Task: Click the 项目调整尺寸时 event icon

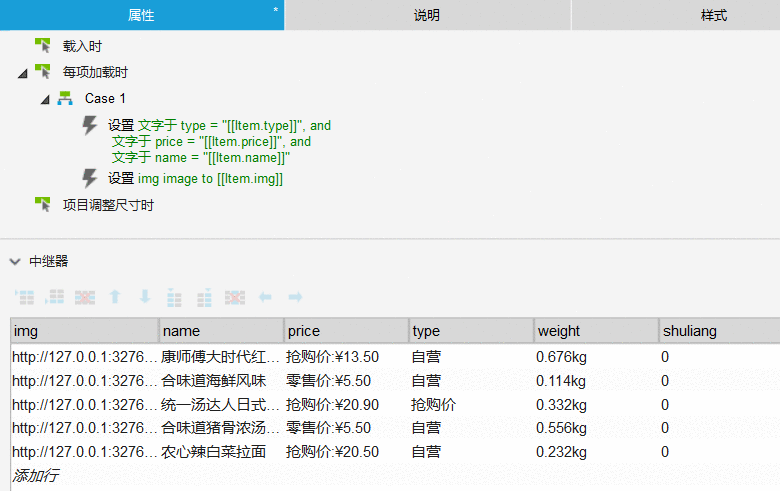Action: (43, 204)
